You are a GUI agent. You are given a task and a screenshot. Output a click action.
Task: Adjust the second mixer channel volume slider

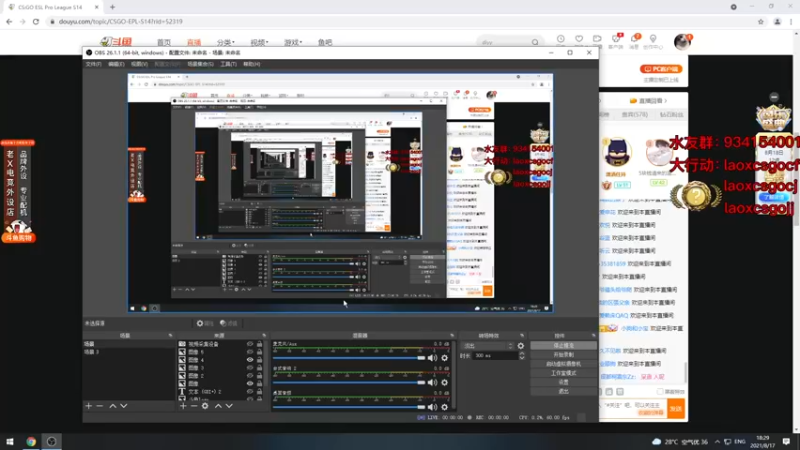tap(349, 383)
